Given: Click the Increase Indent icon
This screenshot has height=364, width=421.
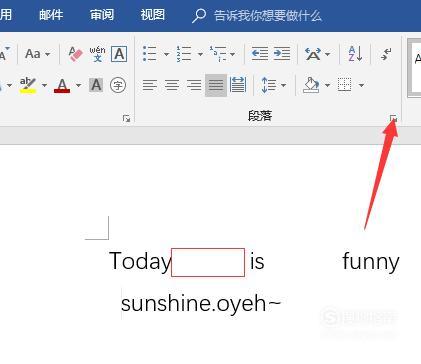Looking at the screenshot, I should tap(282, 54).
